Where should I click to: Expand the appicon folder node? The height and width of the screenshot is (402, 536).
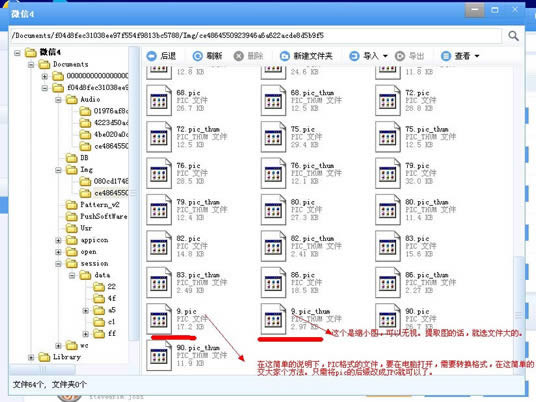[58, 241]
